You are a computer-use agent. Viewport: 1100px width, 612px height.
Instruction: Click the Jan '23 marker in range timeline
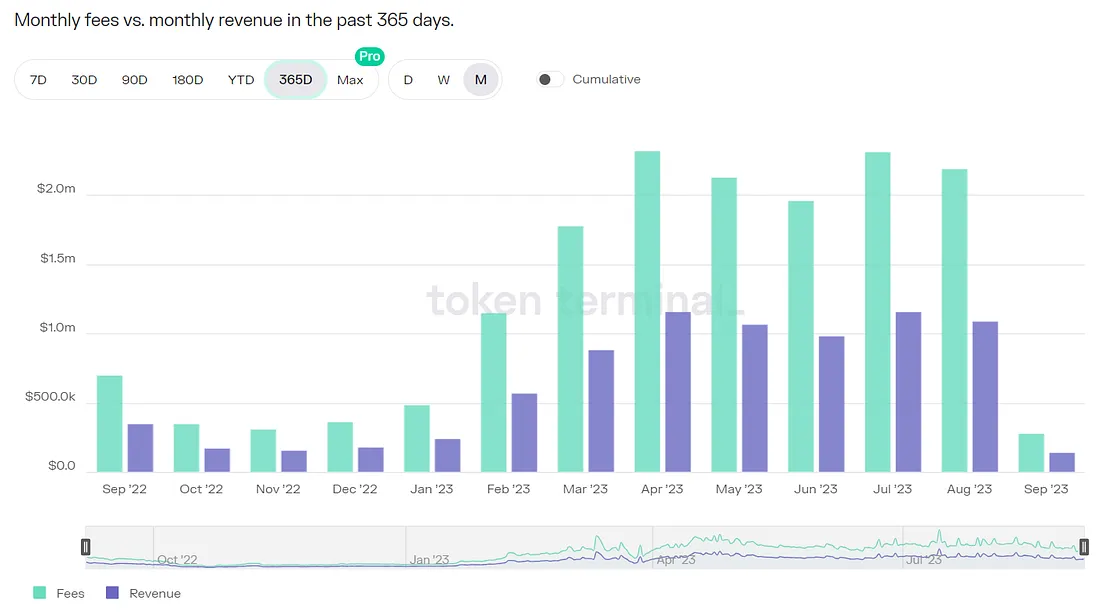coord(429,560)
